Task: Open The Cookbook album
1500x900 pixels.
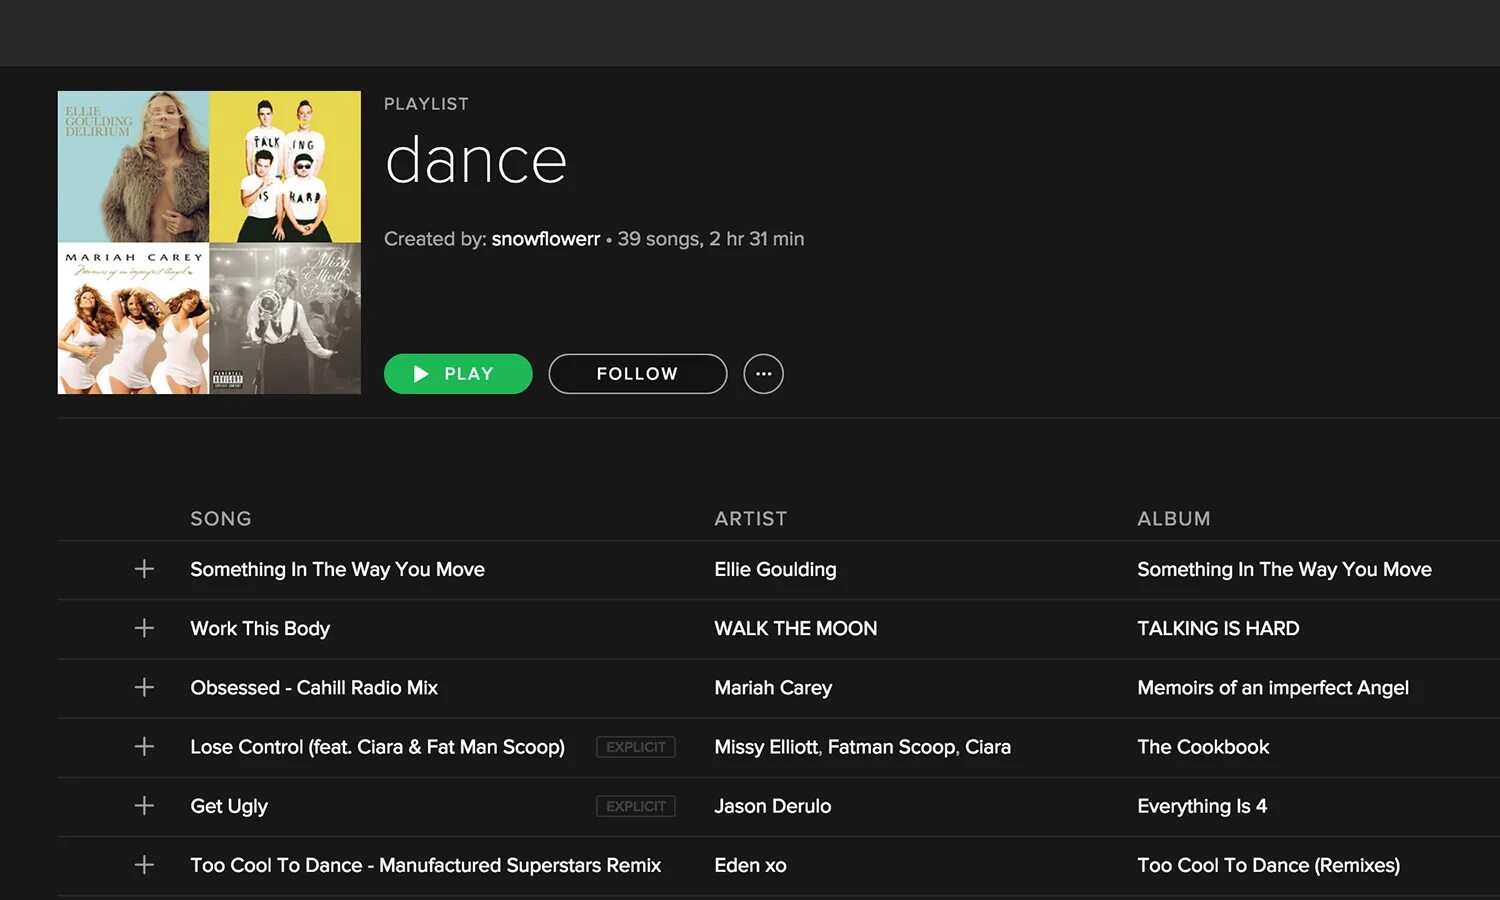Action: (x=1203, y=747)
